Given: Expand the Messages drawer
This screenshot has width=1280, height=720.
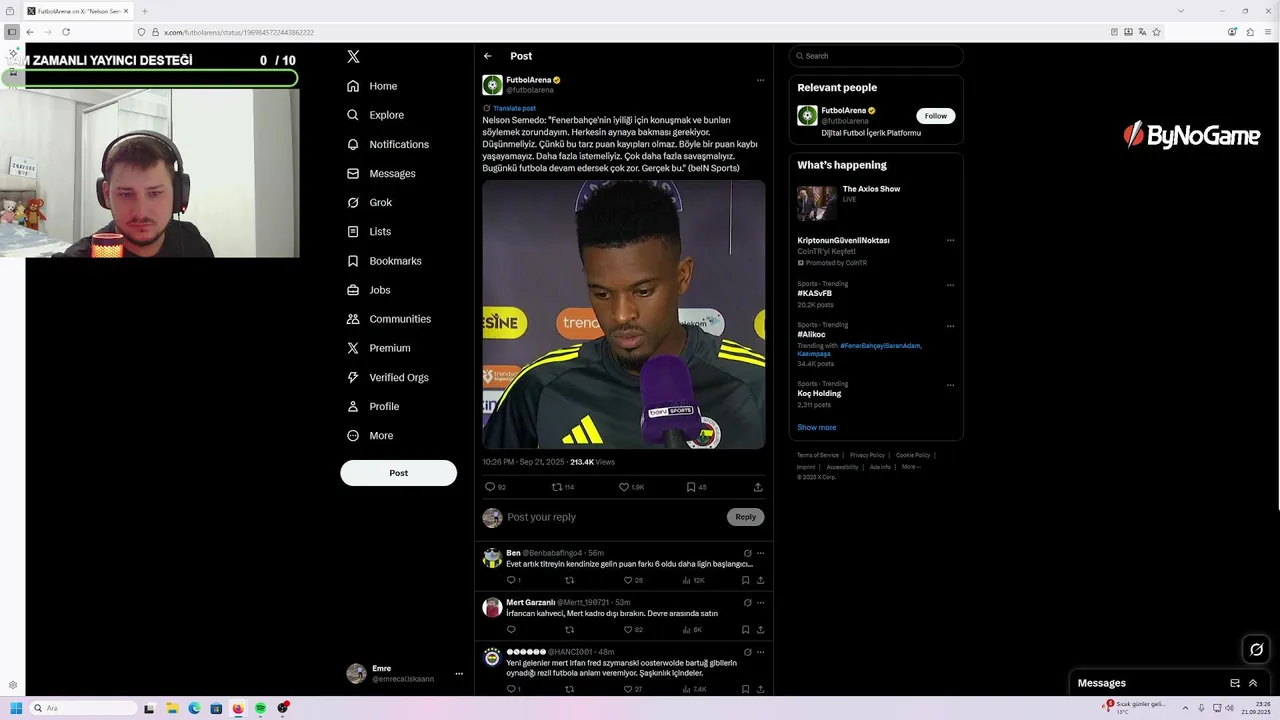Looking at the screenshot, I should pyautogui.click(x=1253, y=683).
